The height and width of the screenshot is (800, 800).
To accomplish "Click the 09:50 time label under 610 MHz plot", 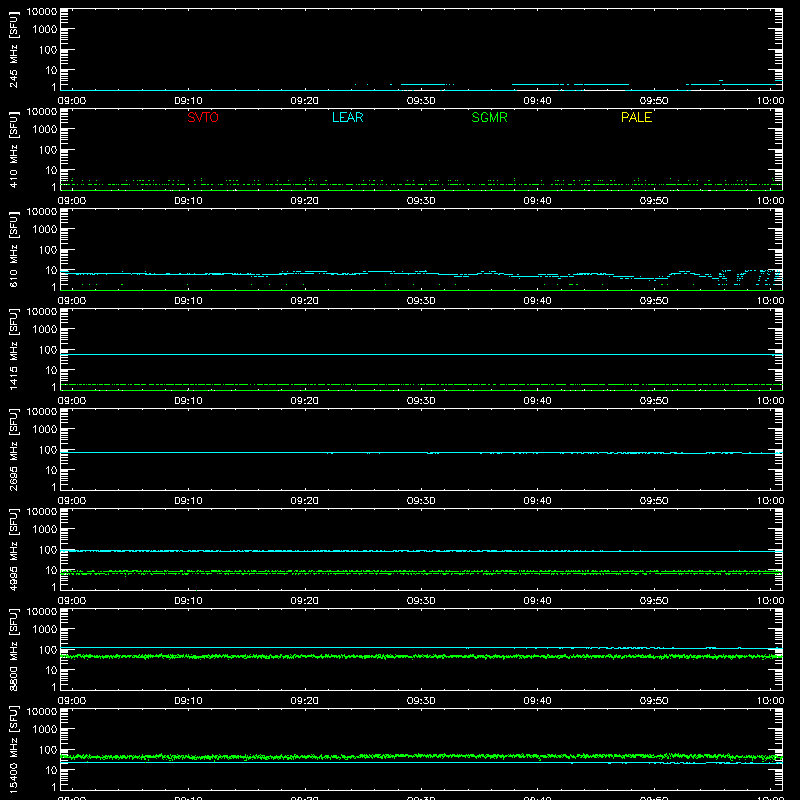I will pyautogui.click(x=654, y=301).
